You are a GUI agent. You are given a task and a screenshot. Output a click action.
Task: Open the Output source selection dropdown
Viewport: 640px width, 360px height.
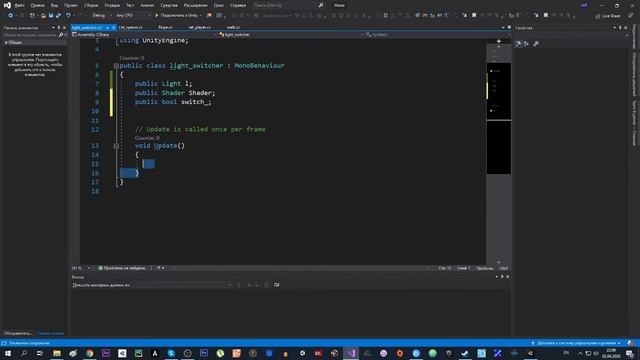point(182,285)
